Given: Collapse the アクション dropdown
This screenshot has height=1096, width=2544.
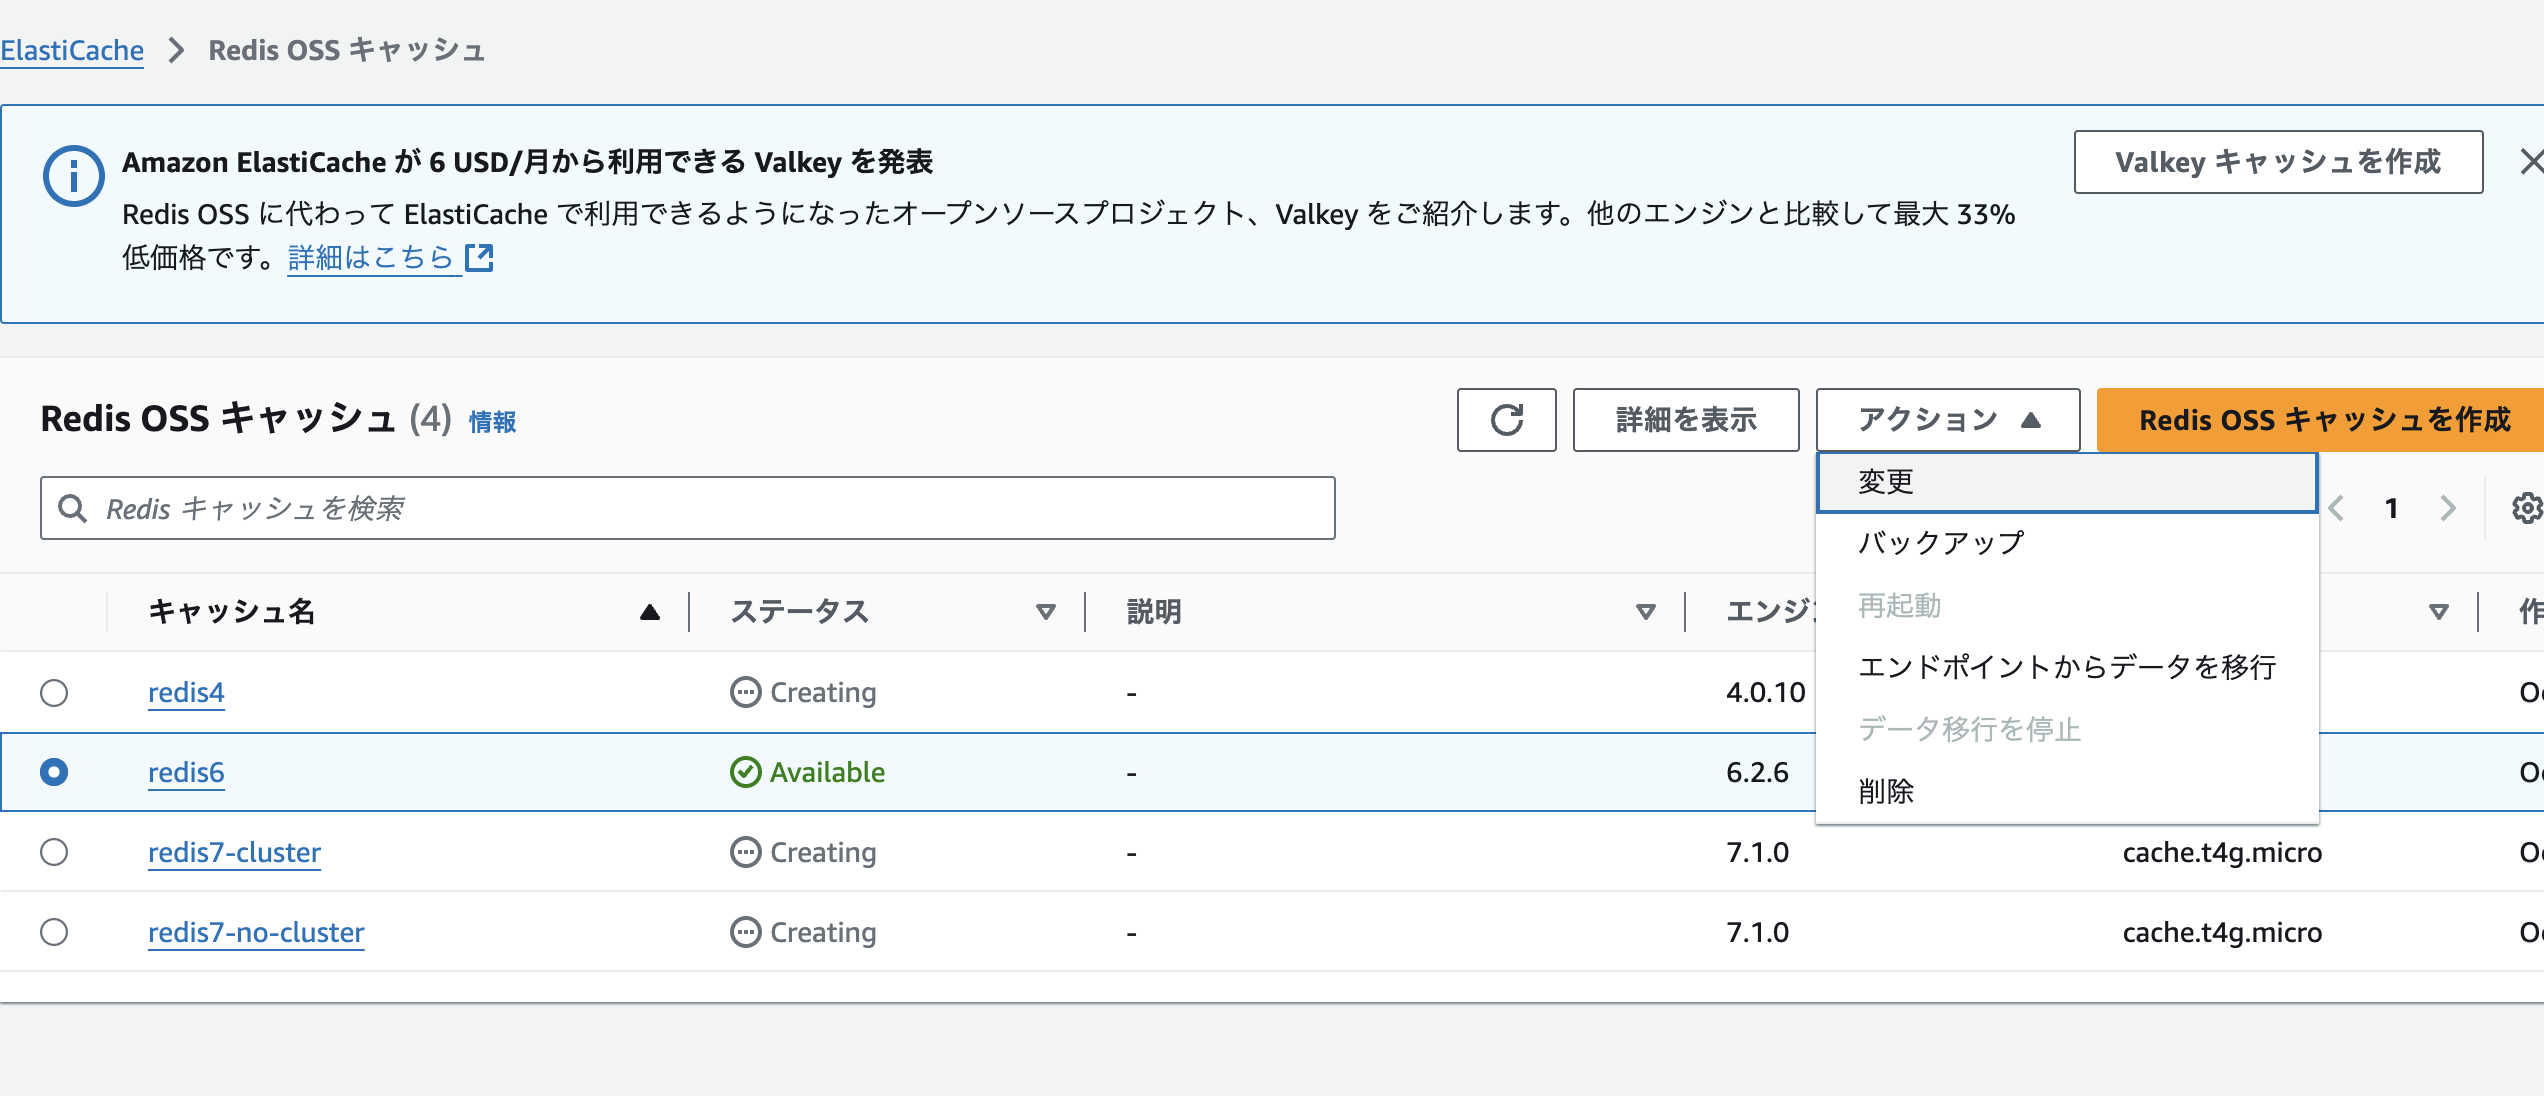Looking at the screenshot, I should click(x=1947, y=420).
